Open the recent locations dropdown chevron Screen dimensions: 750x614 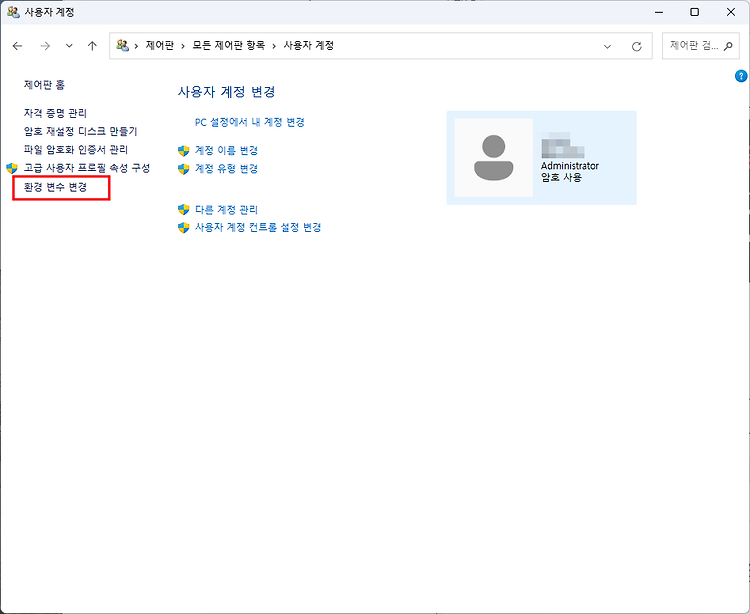click(x=69, y=46)
